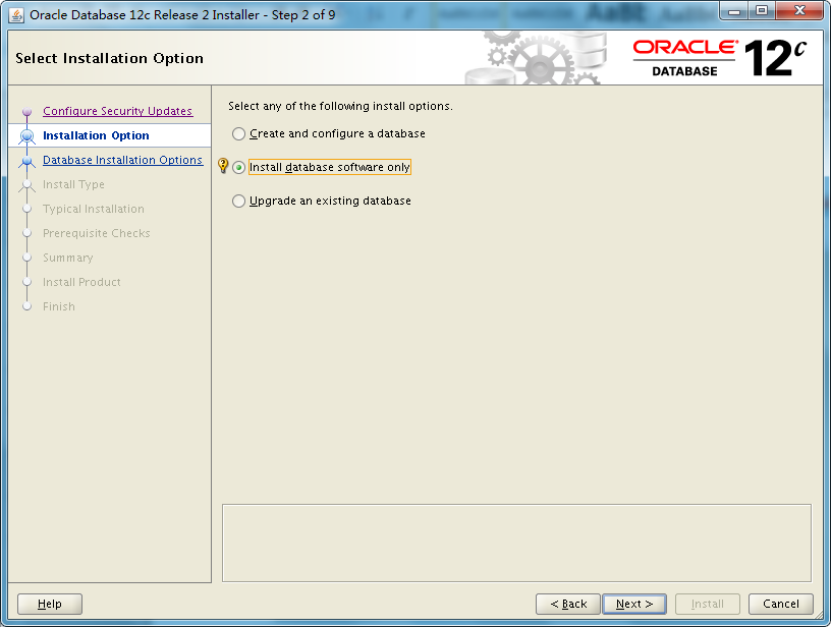The width and height of the screenshot is (831, 627).
Task: Click the Configure Security Updates step bullet
Action: [x=27, y=113]
